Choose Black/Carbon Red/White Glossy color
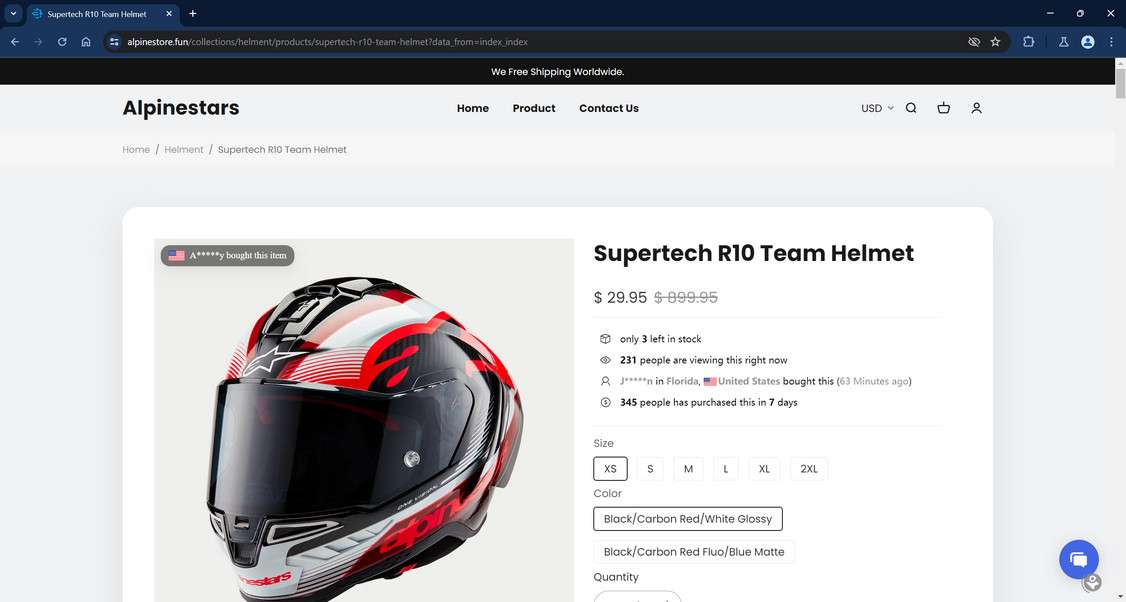The width and height of the screenshot is (1126, 602). 688,519
